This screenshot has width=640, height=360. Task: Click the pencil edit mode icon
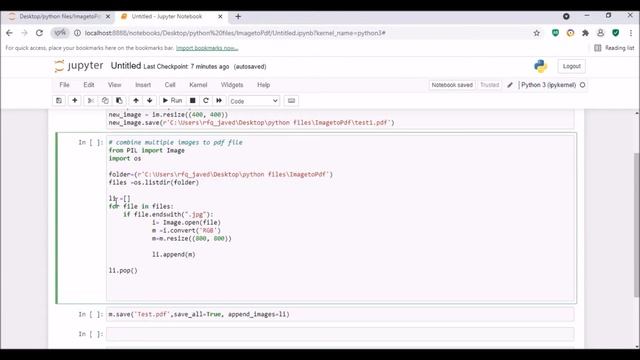point(510,85)
